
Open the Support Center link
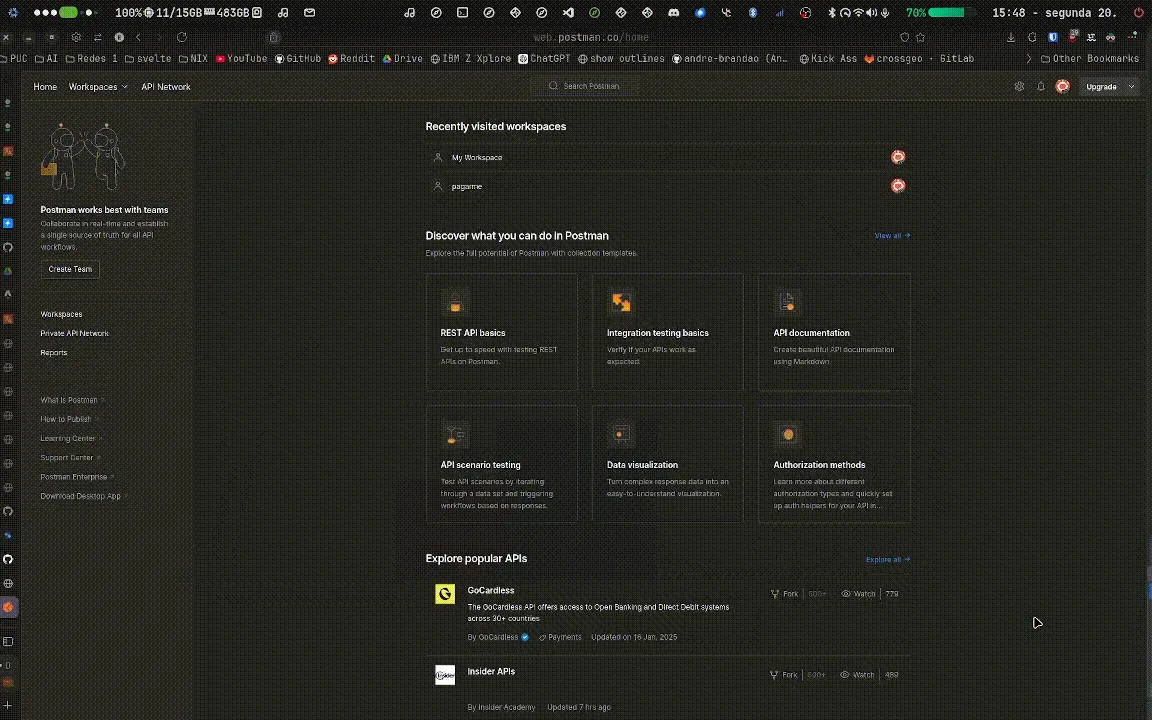pos(70,457)
